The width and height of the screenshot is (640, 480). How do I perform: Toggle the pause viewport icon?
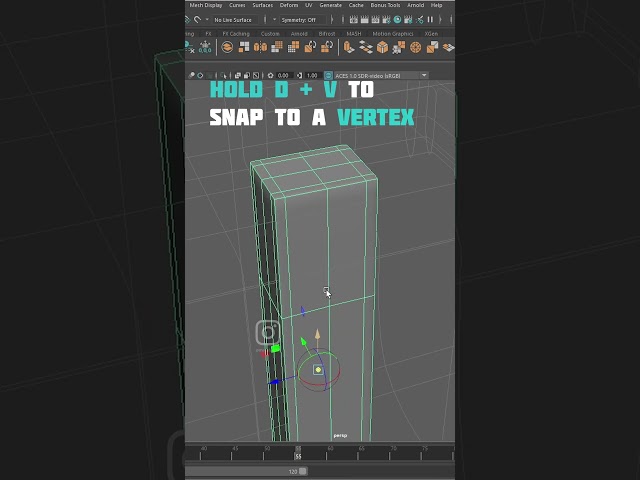[430, 20]
